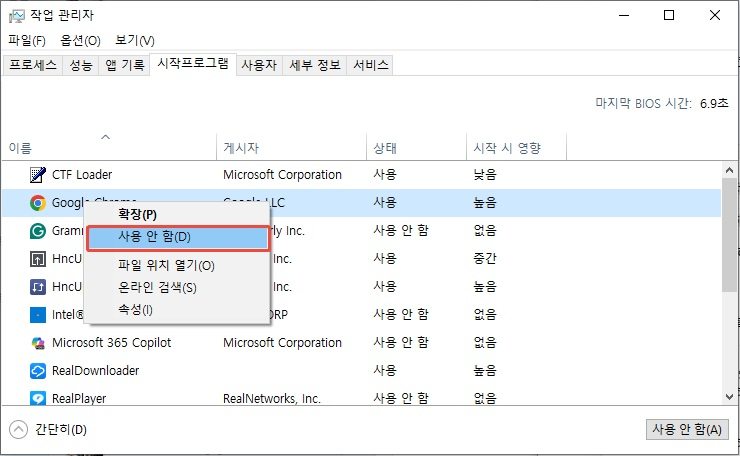The height and width of the screenshot is (456, 740).
Task: Click the 6.9초 BIOS time value
Action: coord(714,103)
